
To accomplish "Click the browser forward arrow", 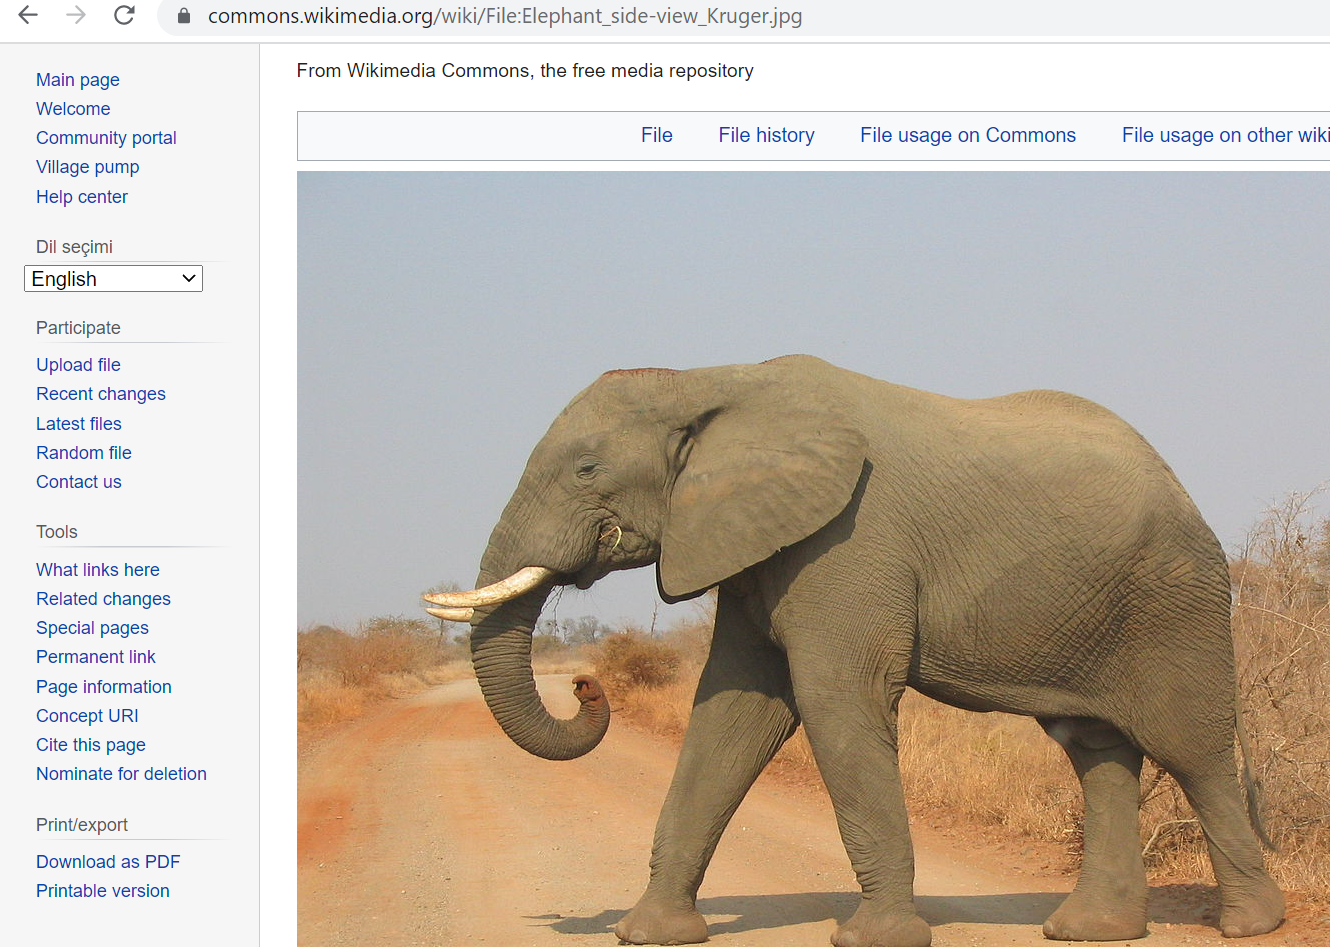I will 76,15.
